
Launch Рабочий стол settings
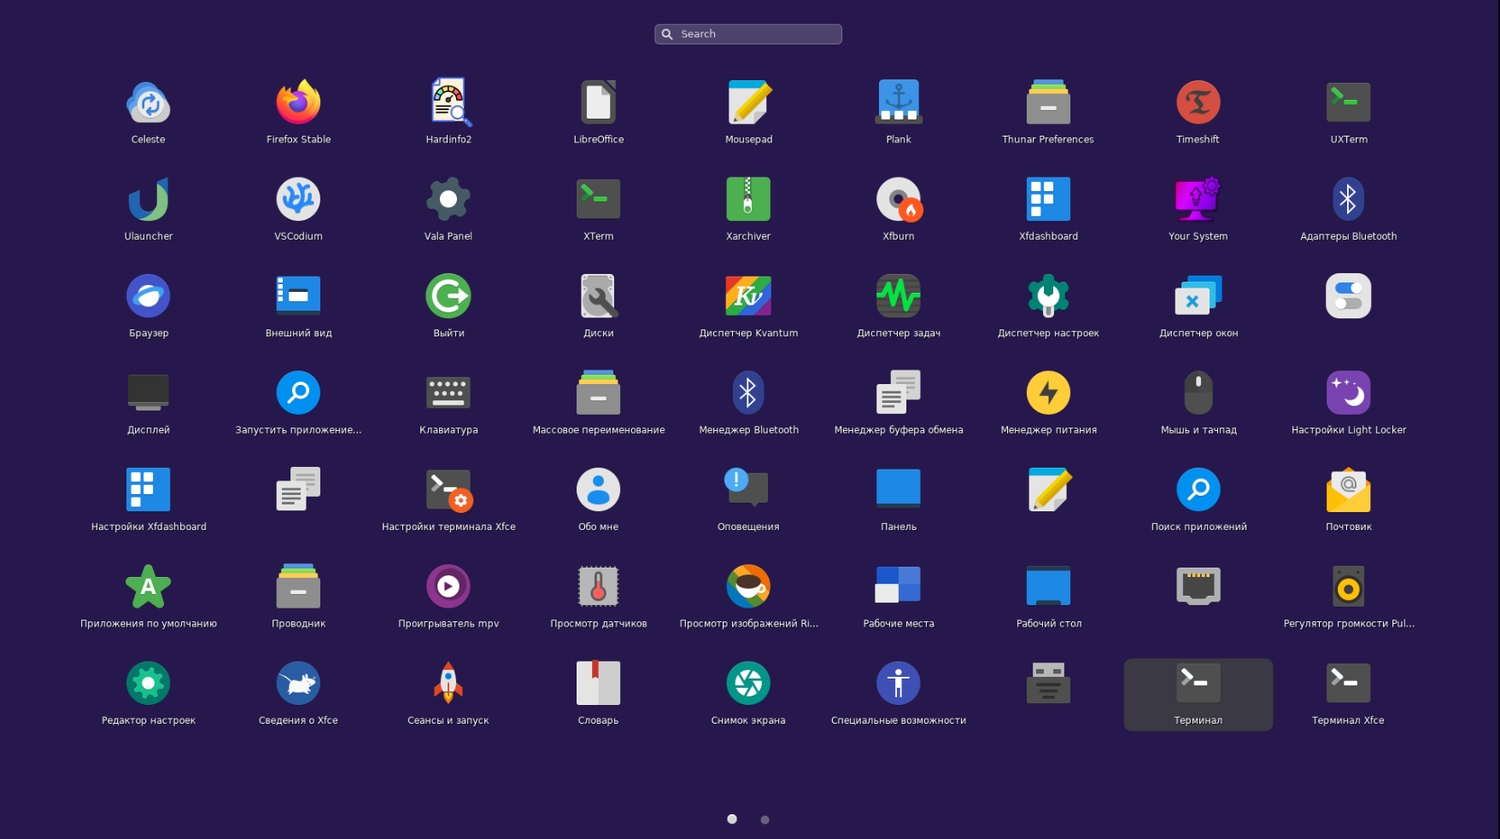point(1048,587)
